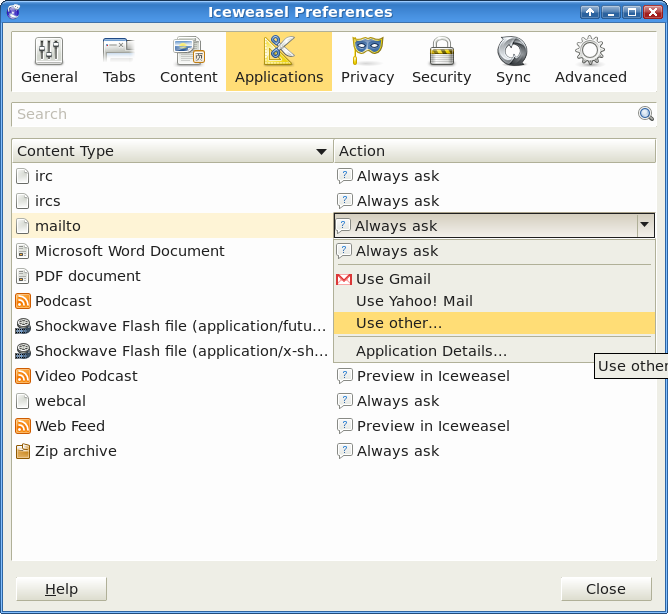Screen dimensions: 668x614
Task: Click Always ask action for irc
Action: pos(398,176)
